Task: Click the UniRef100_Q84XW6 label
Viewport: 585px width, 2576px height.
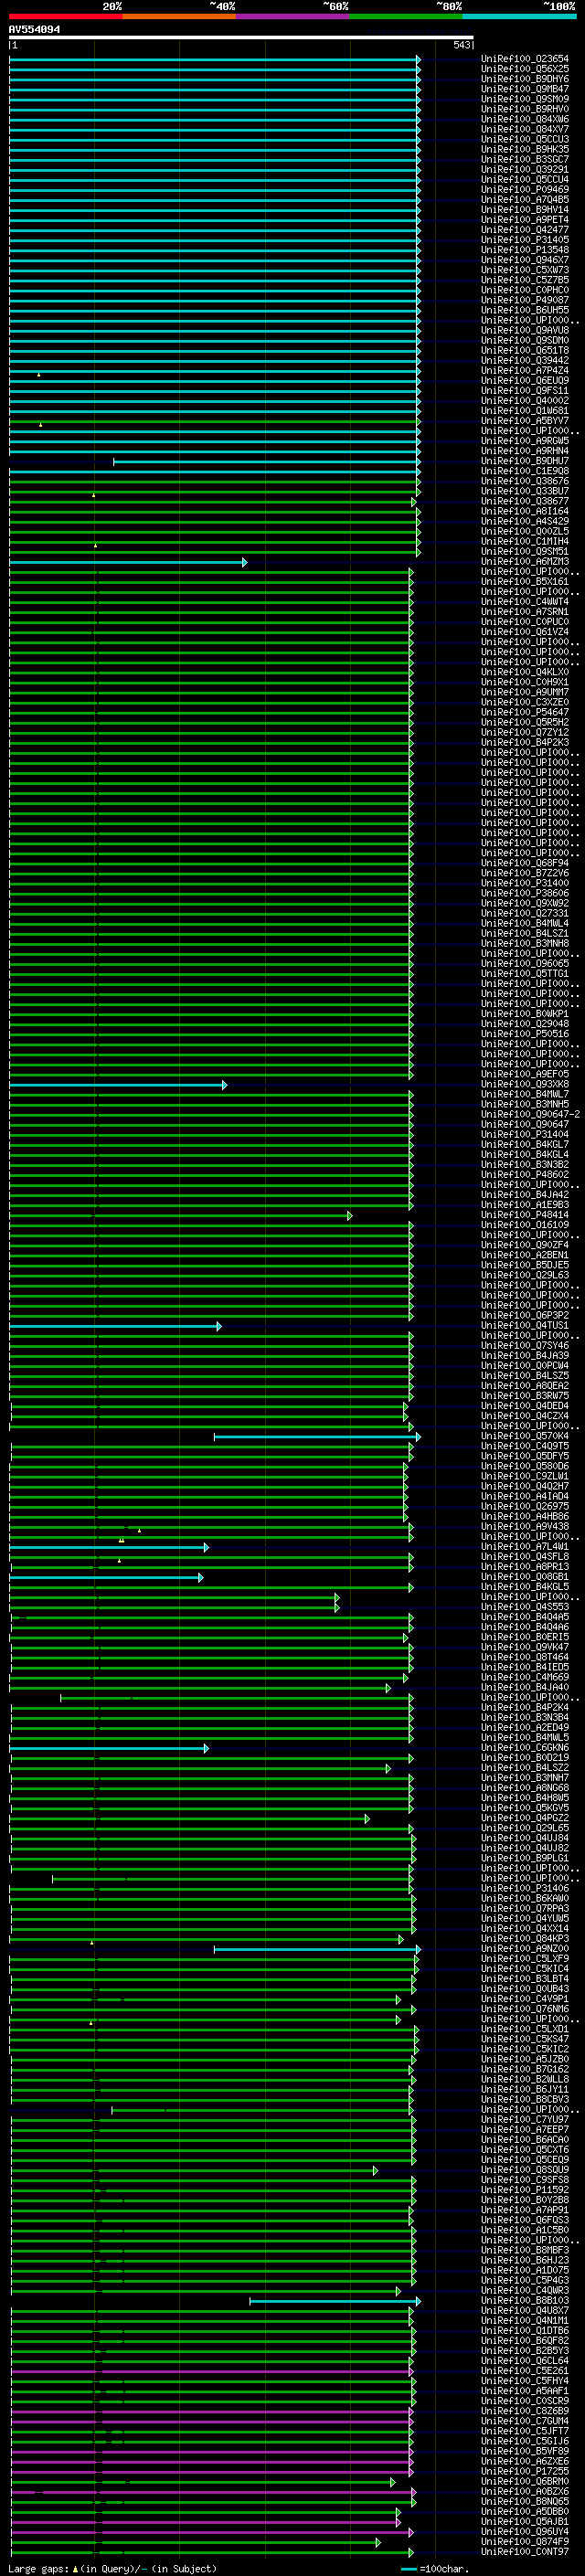Action: click(x=524, y=119)
